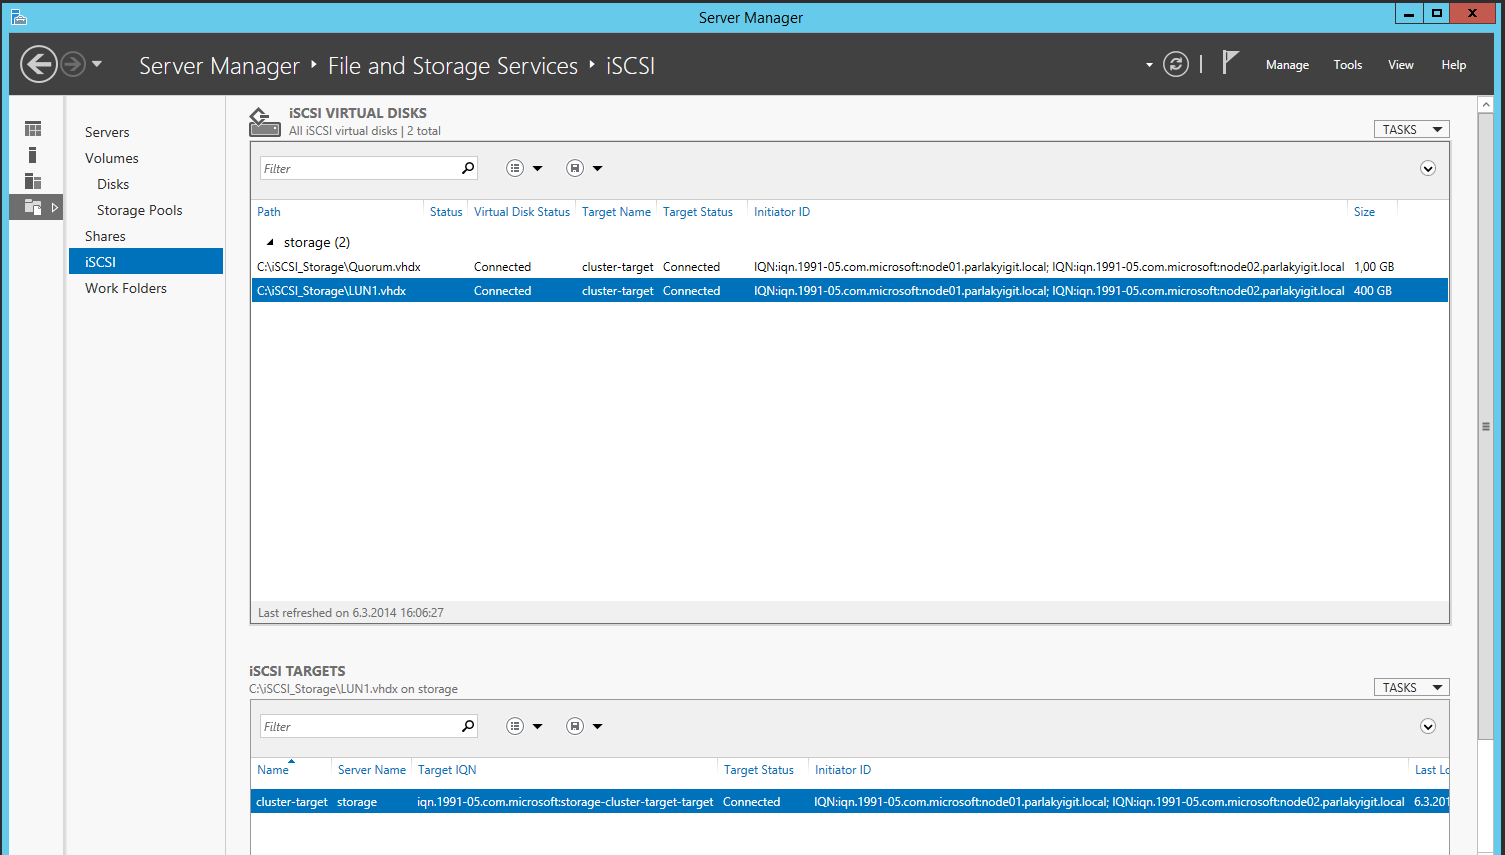Click Local Server icon in left rail

[33, 155]
